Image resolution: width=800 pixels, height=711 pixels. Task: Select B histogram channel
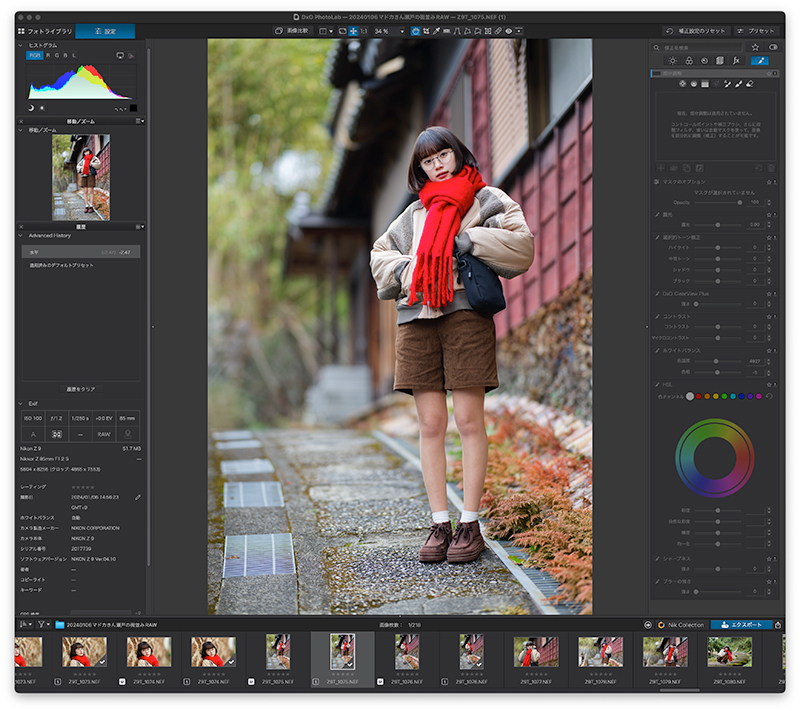(x=65, y=56)
